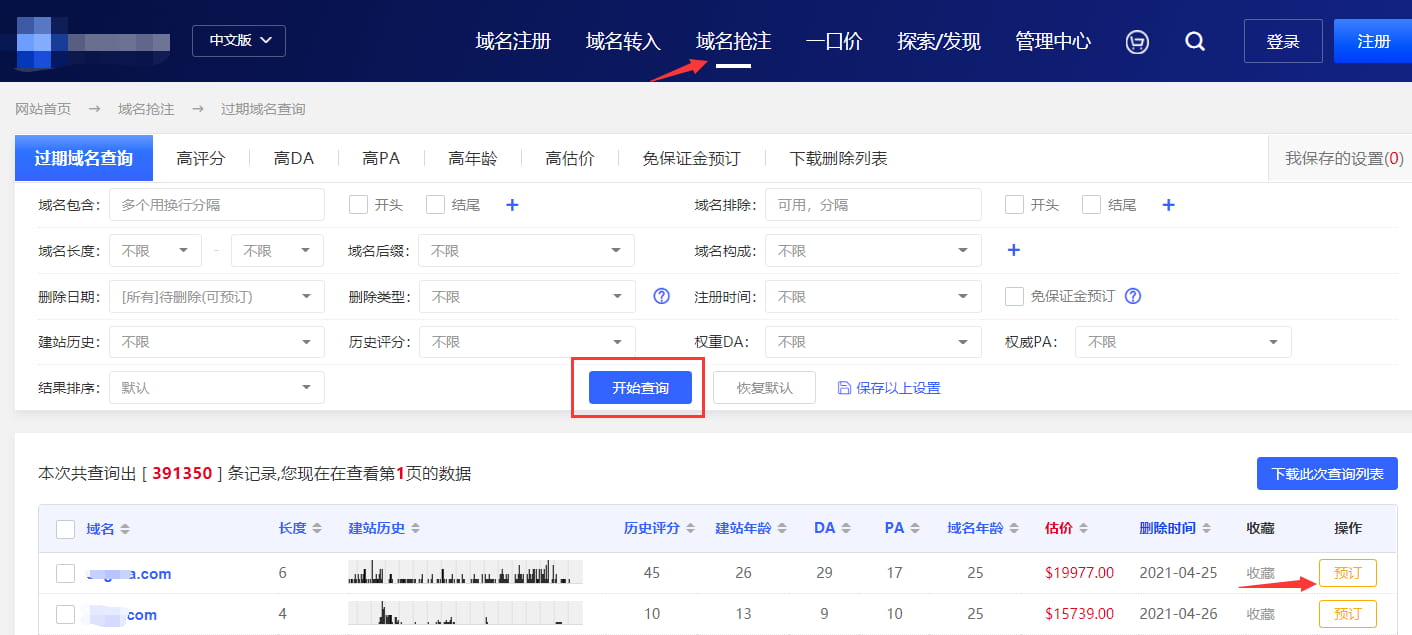Tick 开头 checkbox for 域名包含
The height and width of the screenshot is (635, 1412).
click(358, 205)
